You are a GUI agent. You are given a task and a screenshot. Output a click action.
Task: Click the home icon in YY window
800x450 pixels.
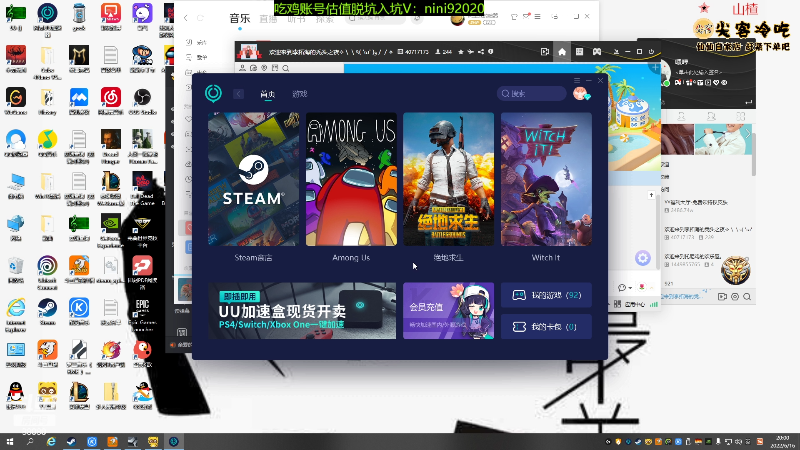point(562,52)
